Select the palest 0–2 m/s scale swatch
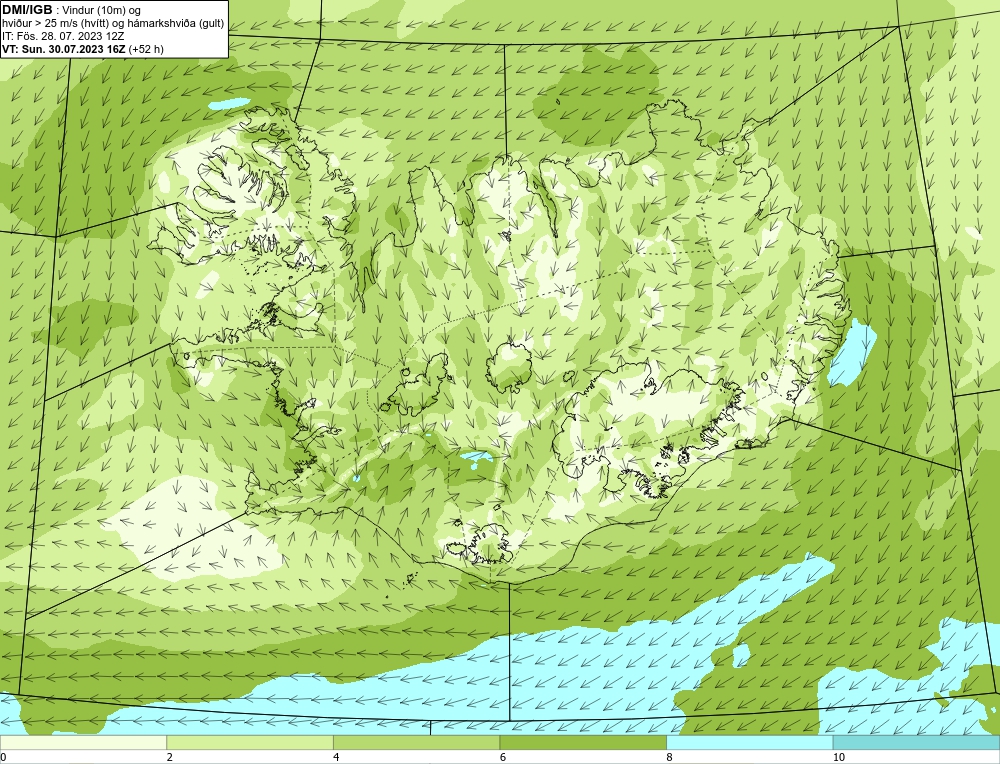Viewport: 1000px width, 764px height. coord(84,742)
